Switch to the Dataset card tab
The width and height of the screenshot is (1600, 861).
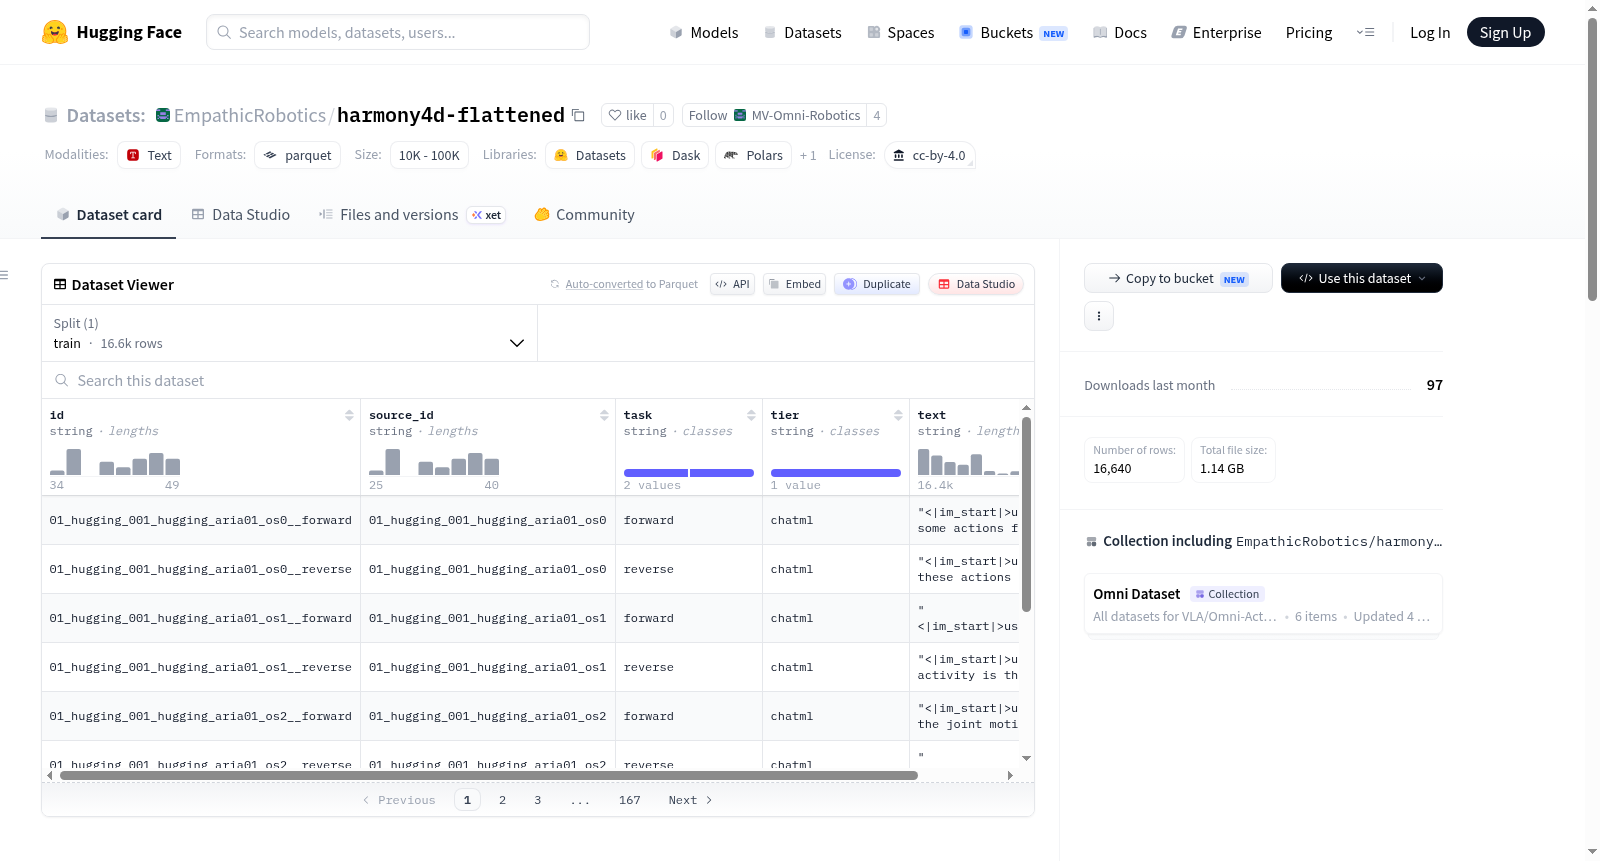pyautogui.click(x=109, y=215)
